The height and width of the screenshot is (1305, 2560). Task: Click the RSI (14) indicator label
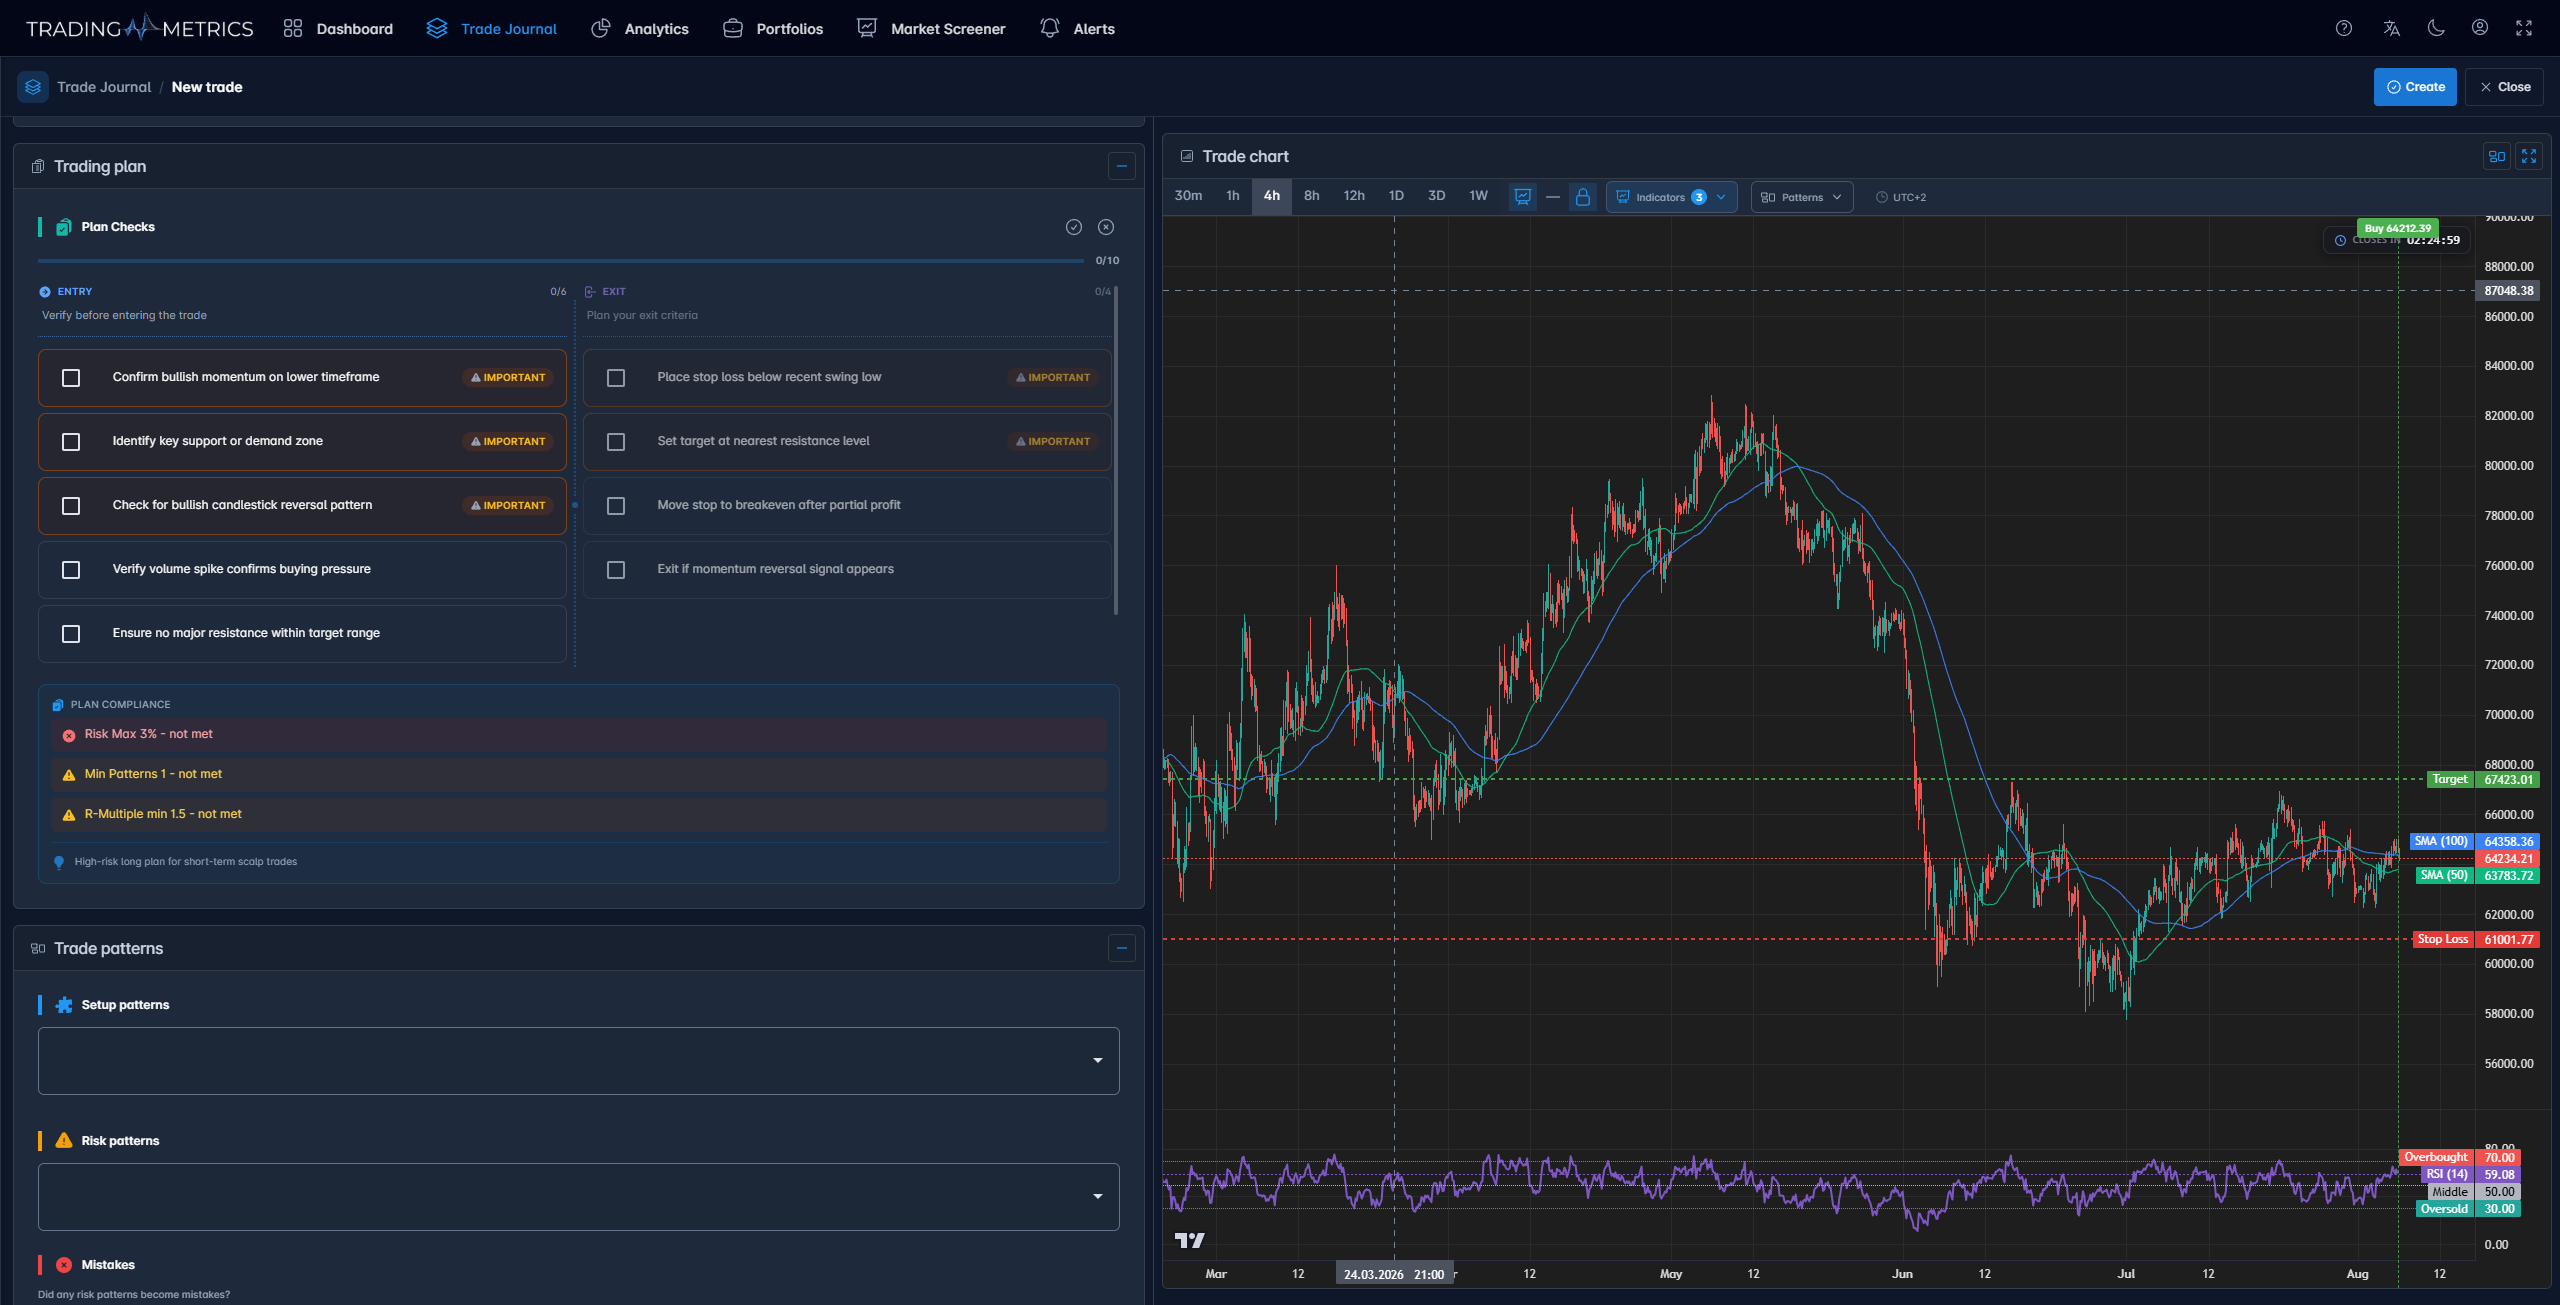coord(2446,1174)
